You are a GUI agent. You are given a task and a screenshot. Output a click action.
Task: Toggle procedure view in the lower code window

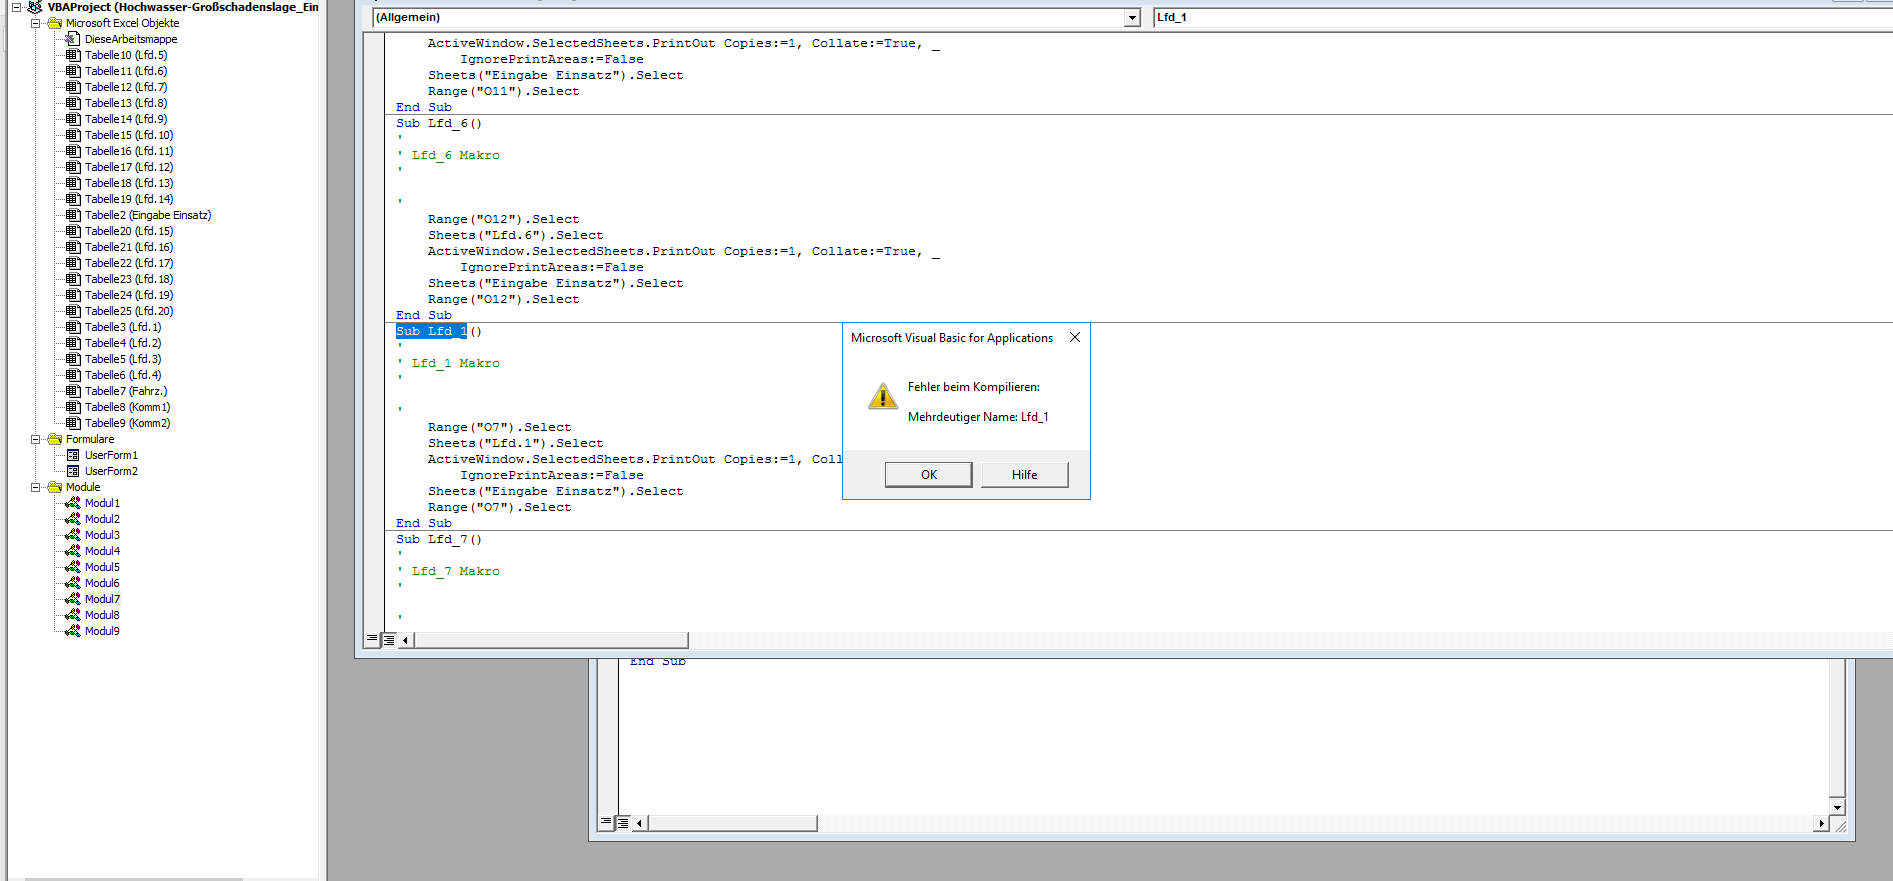pyautogui.click(x=606, y=822)
